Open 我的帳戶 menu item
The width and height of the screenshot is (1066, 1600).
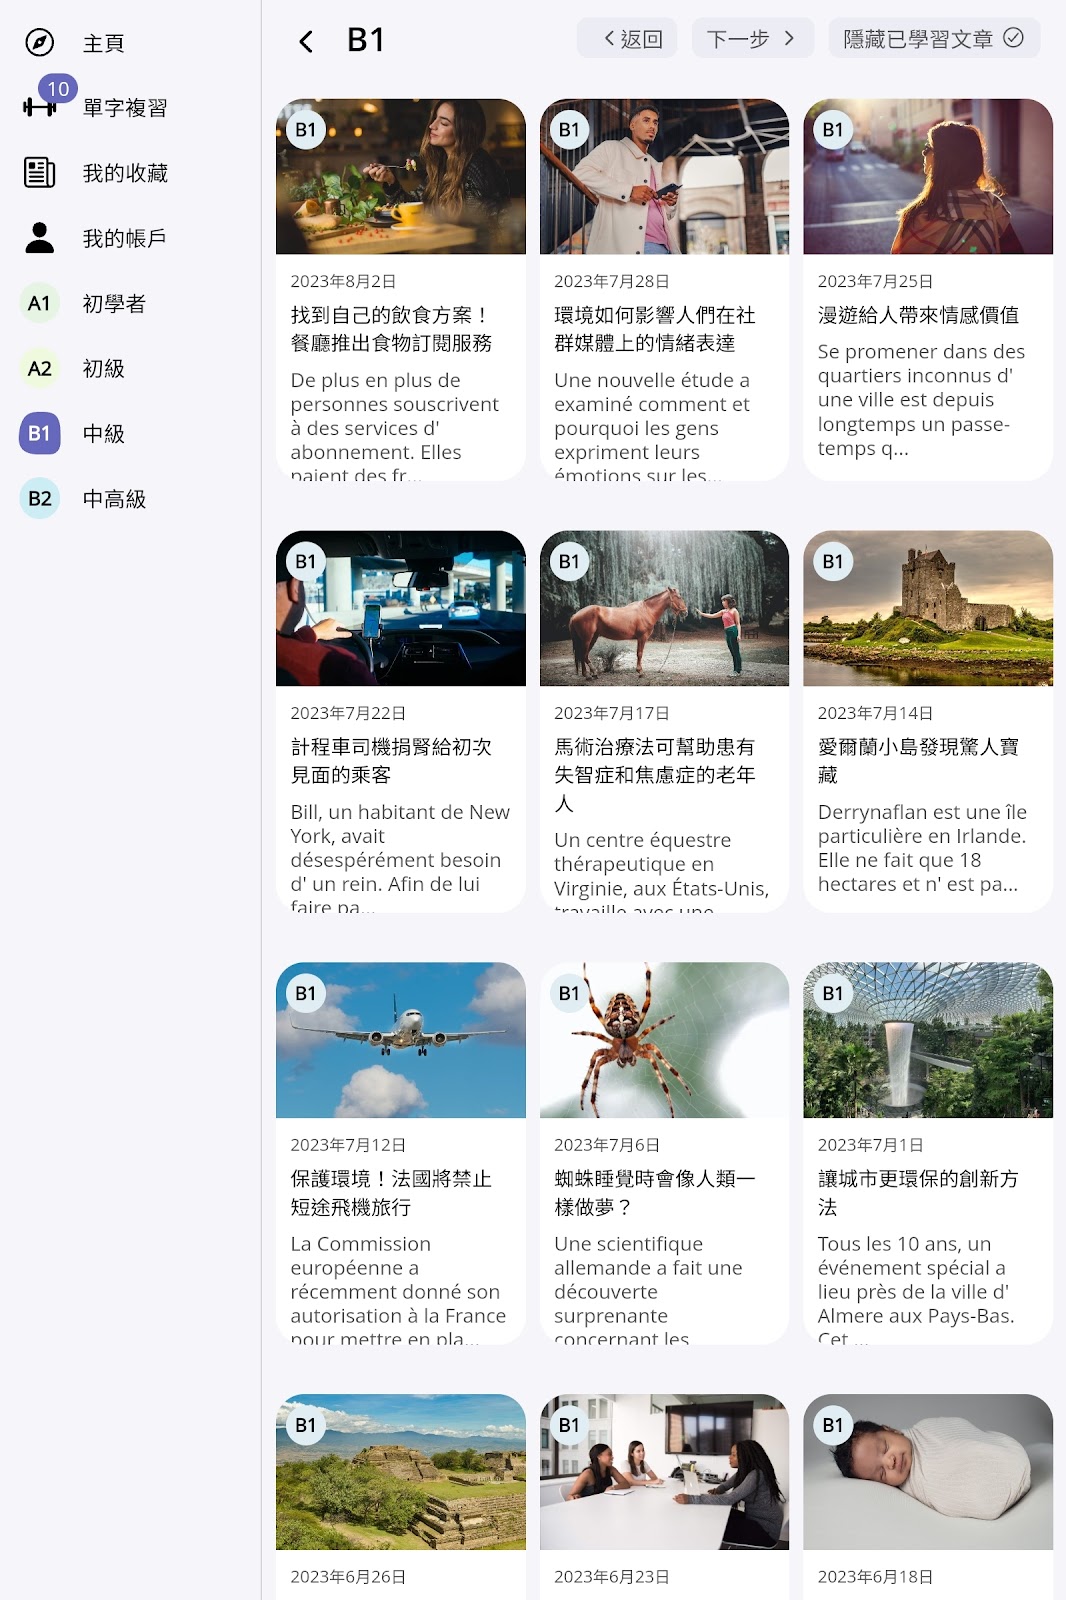pos(125,238)
